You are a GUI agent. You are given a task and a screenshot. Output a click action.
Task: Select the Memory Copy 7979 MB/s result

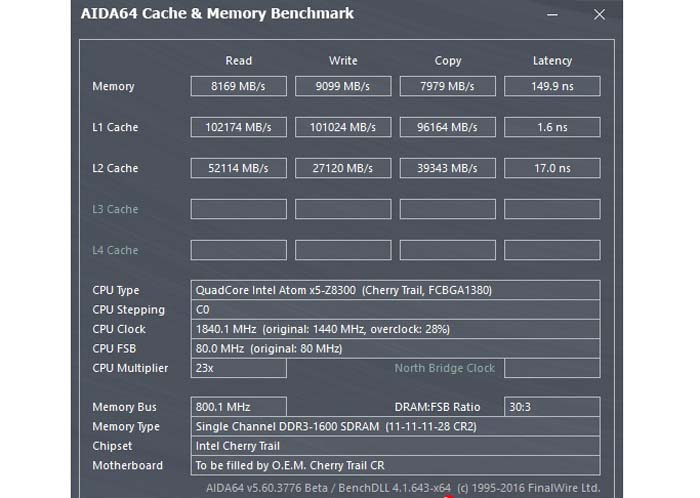coord(447,86)
